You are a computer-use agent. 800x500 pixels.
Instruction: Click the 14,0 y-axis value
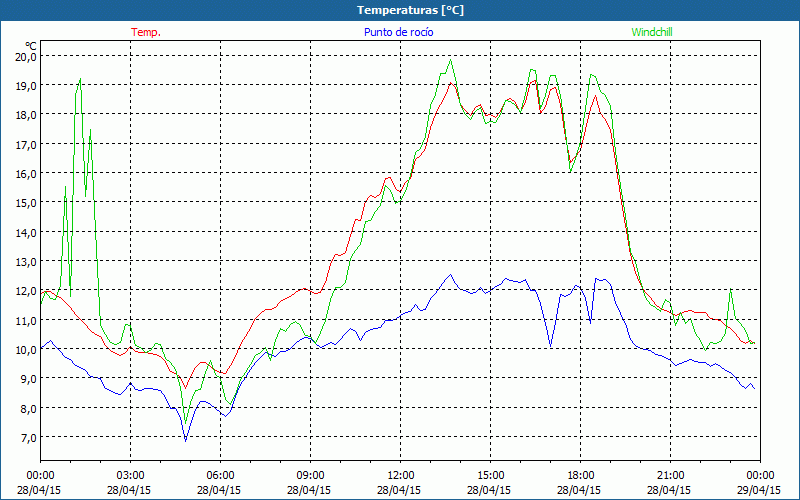pos(26,233)
